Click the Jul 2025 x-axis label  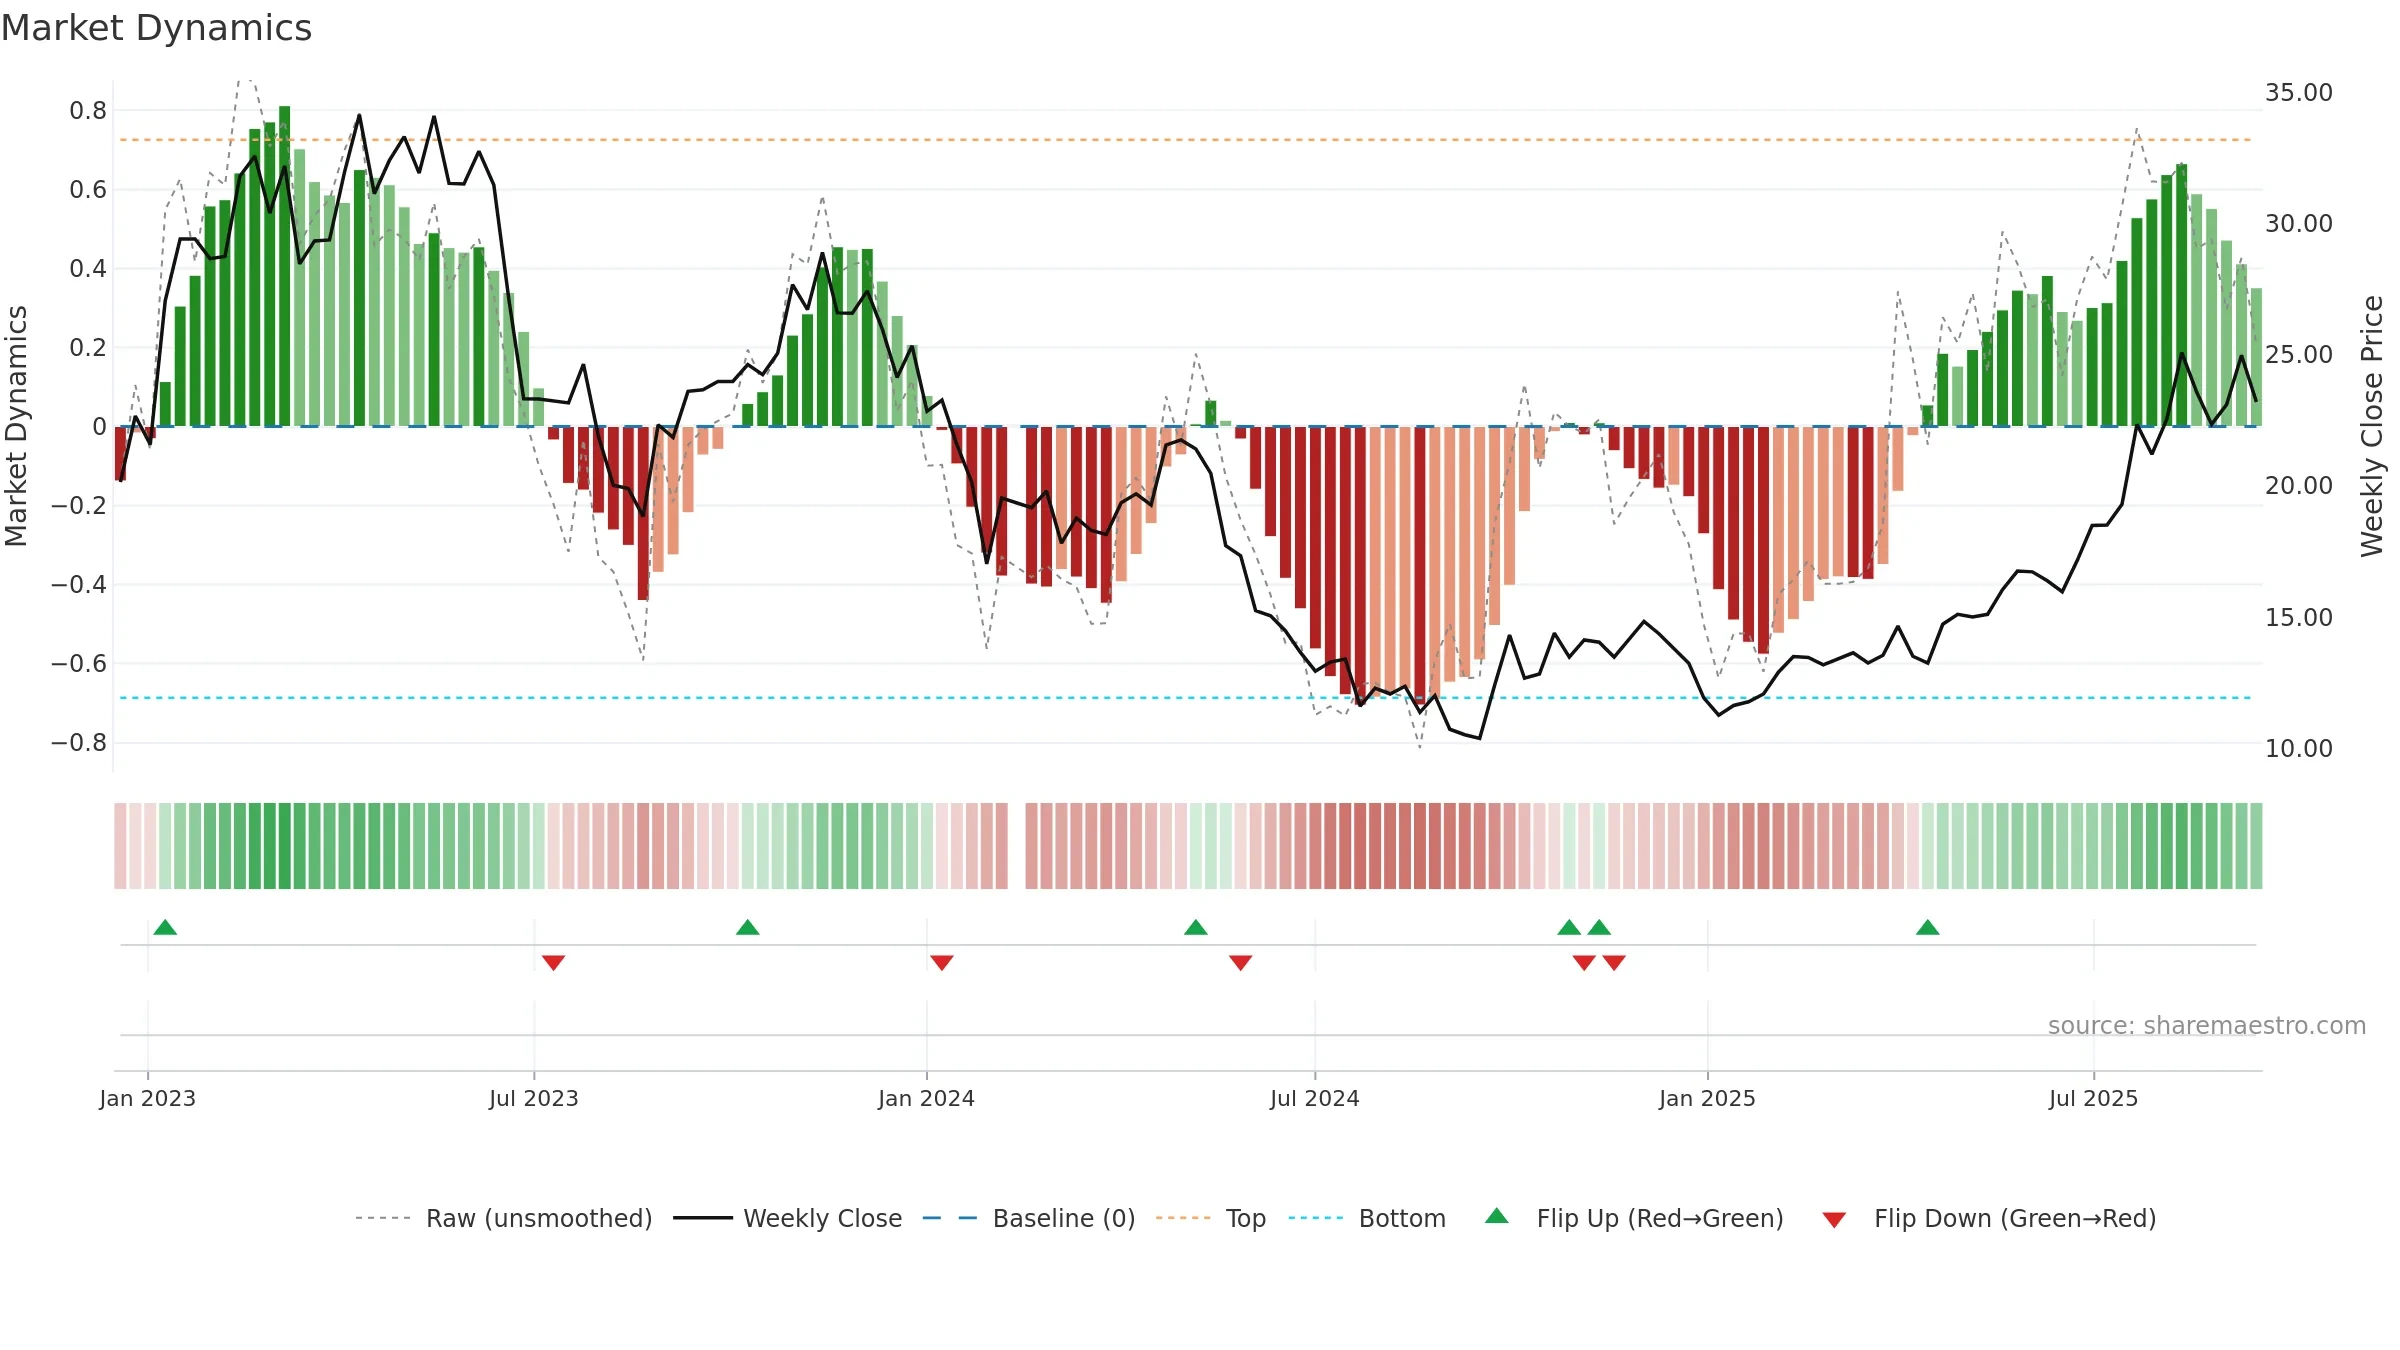pyautogui.click(x=2093, y=1098)
